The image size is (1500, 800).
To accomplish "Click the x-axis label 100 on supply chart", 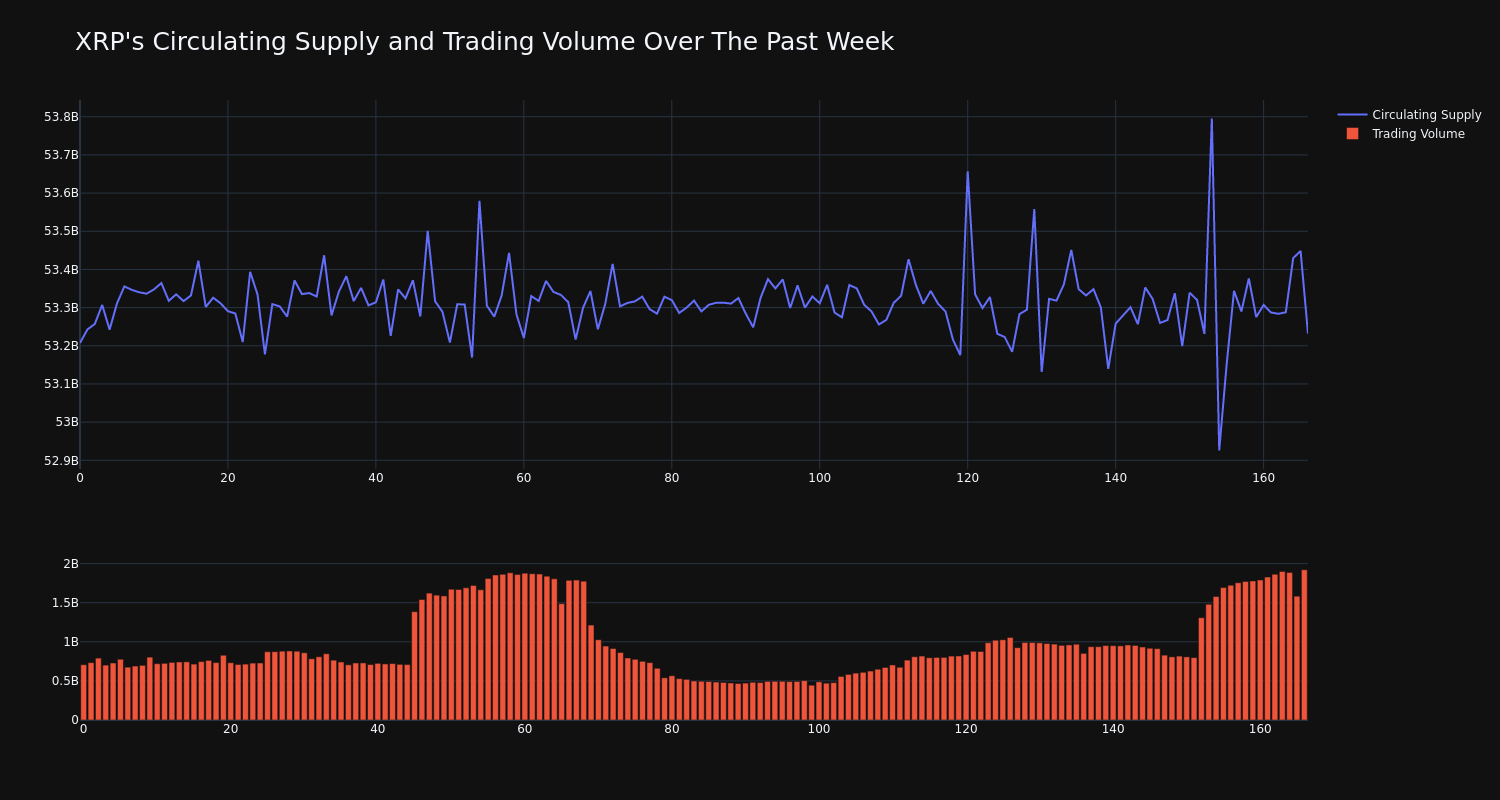I will click(x=819, y=478).
